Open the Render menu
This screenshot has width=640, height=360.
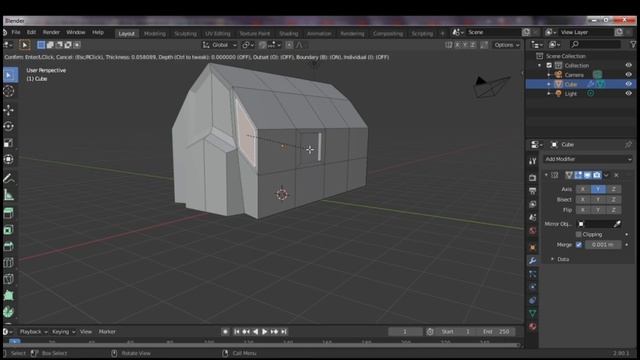[51, 32]
